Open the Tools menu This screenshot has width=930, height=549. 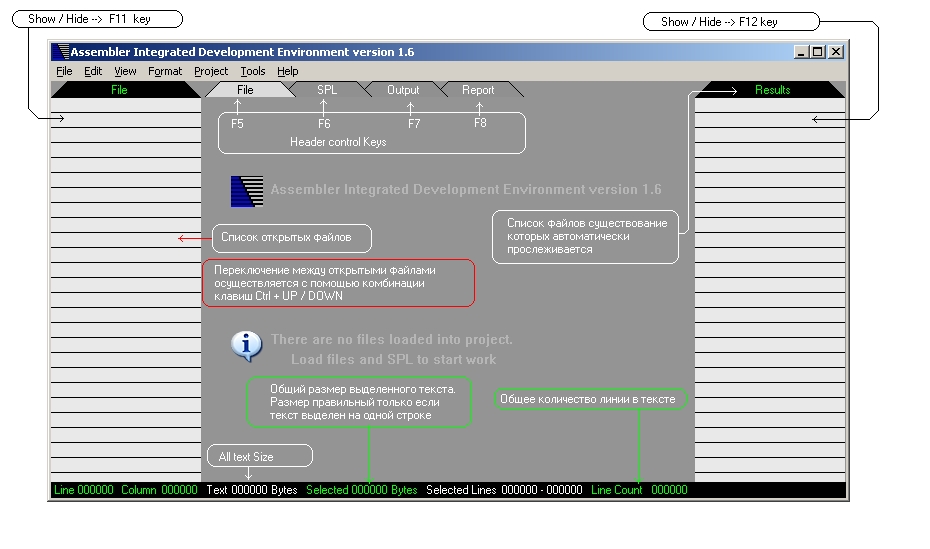click(x=253, y=72)
